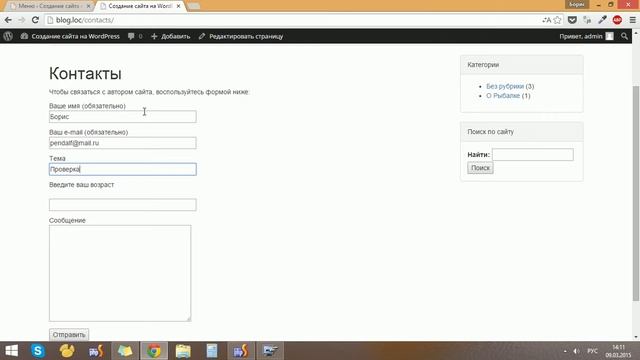Click the 'Поиск по сайту' widget title

(x=491, y=132)
